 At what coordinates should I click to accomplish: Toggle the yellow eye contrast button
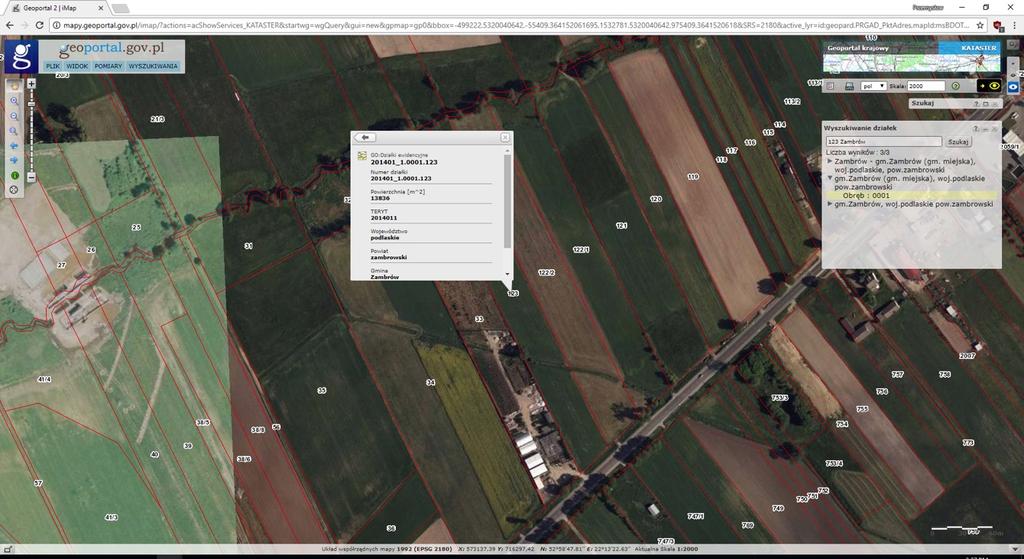click(x=989, y=86)
